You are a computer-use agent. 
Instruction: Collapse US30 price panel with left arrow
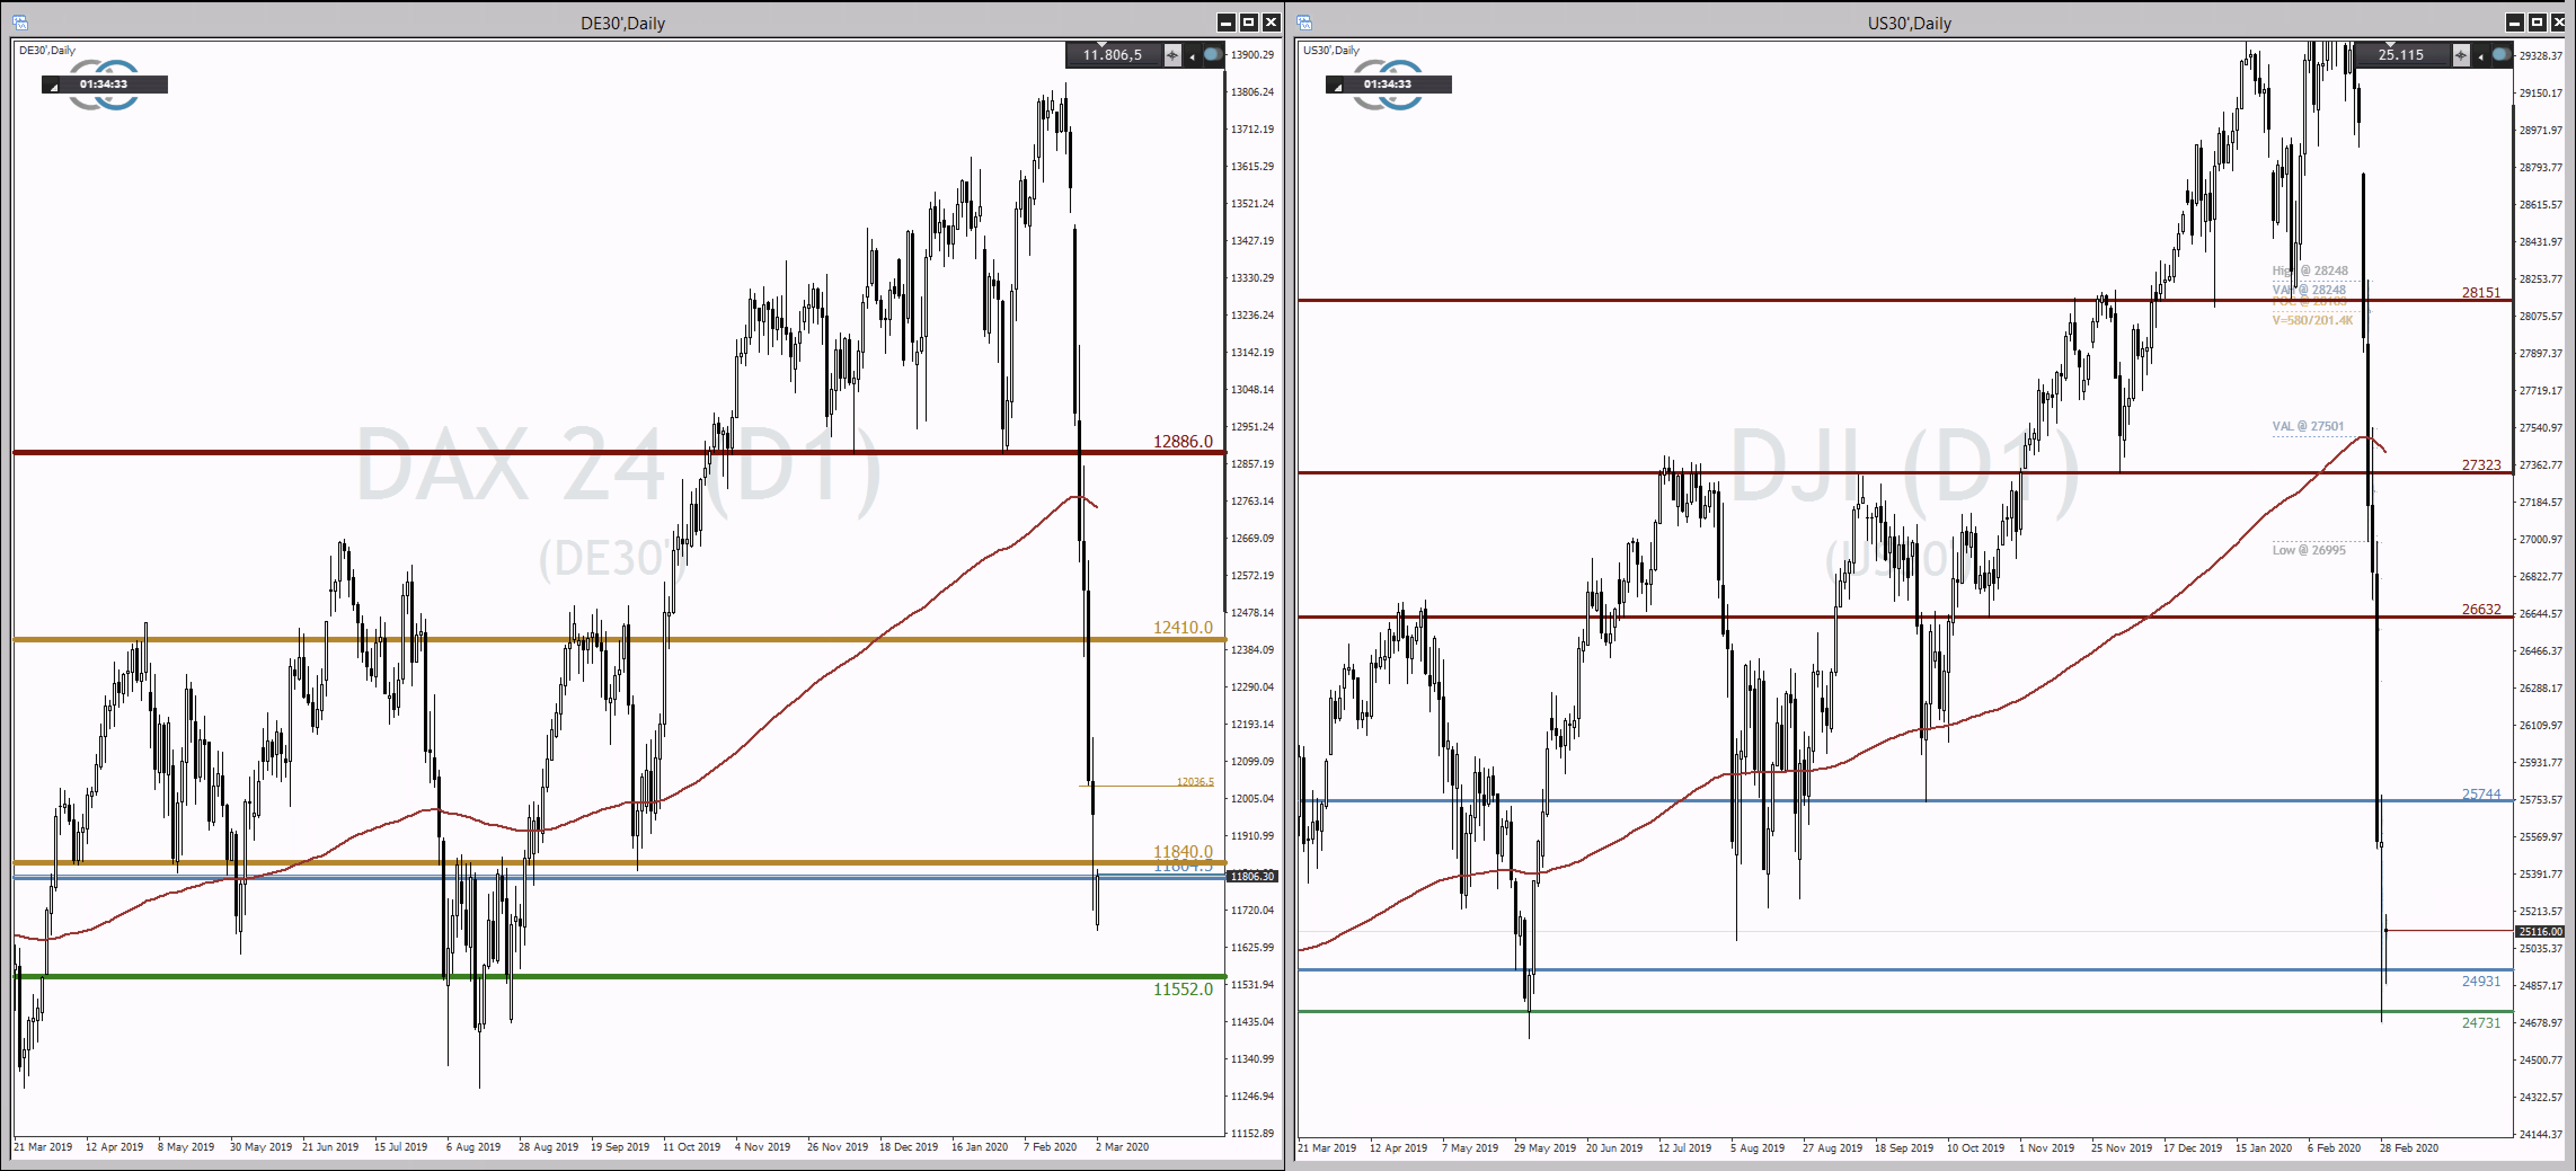tap(2480, 56)
